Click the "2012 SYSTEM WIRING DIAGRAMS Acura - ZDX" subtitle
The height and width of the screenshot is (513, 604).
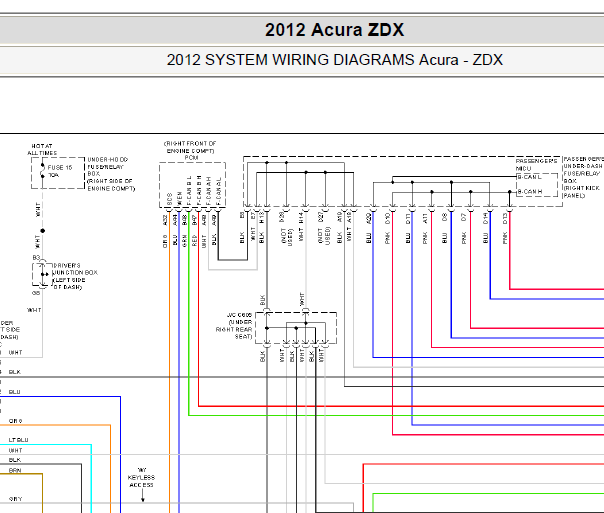334,60
